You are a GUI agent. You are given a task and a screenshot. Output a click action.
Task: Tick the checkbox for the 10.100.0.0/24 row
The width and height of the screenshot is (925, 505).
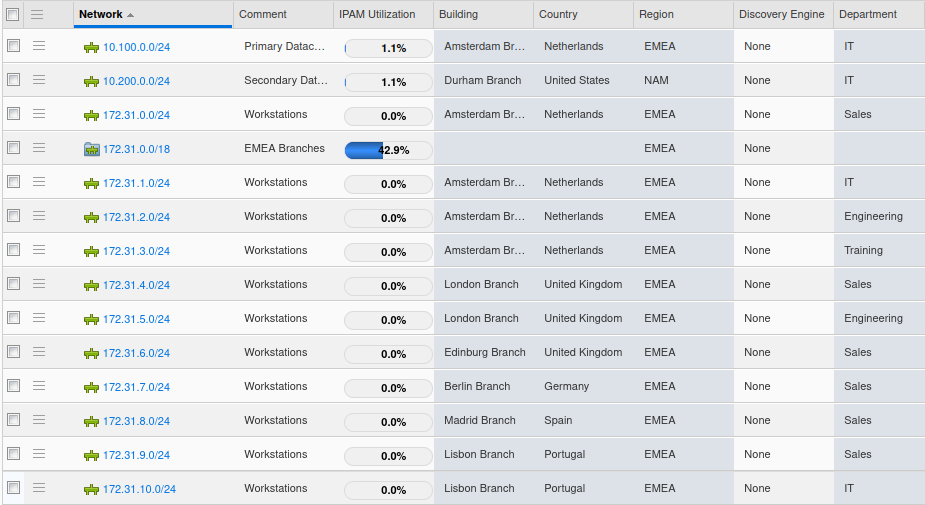pyautogui.click(x=13, y=46)
